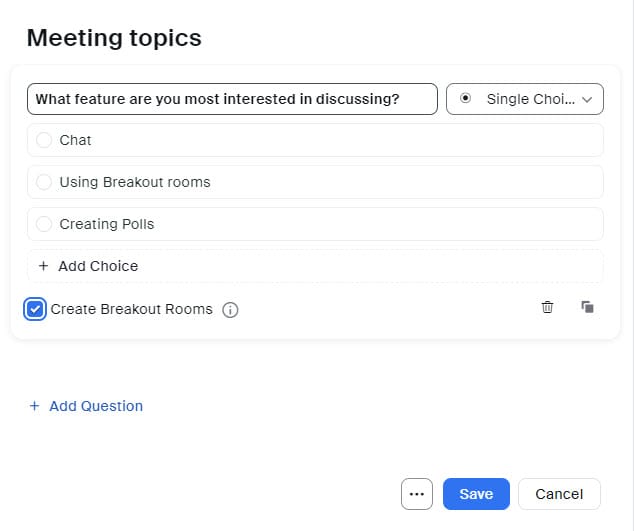Edit the Using Breakout rooms choice text

(300, 182)
